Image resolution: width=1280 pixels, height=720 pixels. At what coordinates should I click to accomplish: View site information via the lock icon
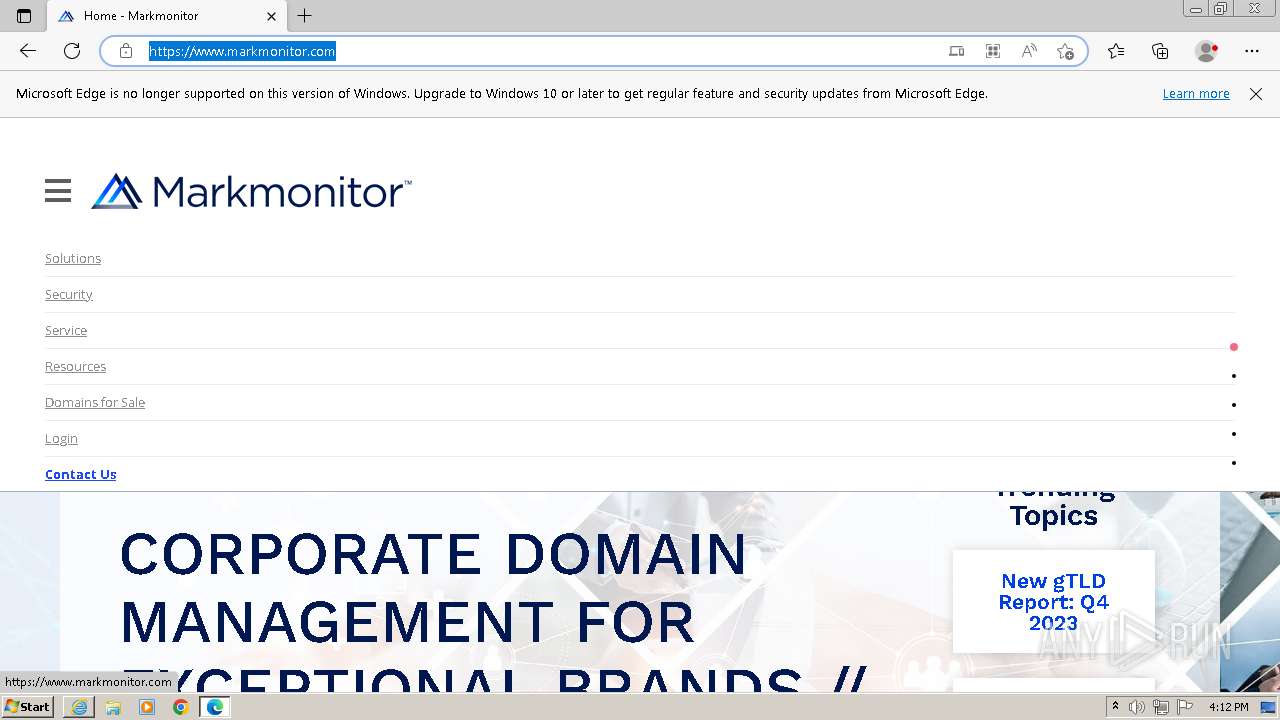pyautogui.click(x=126, y=51)
